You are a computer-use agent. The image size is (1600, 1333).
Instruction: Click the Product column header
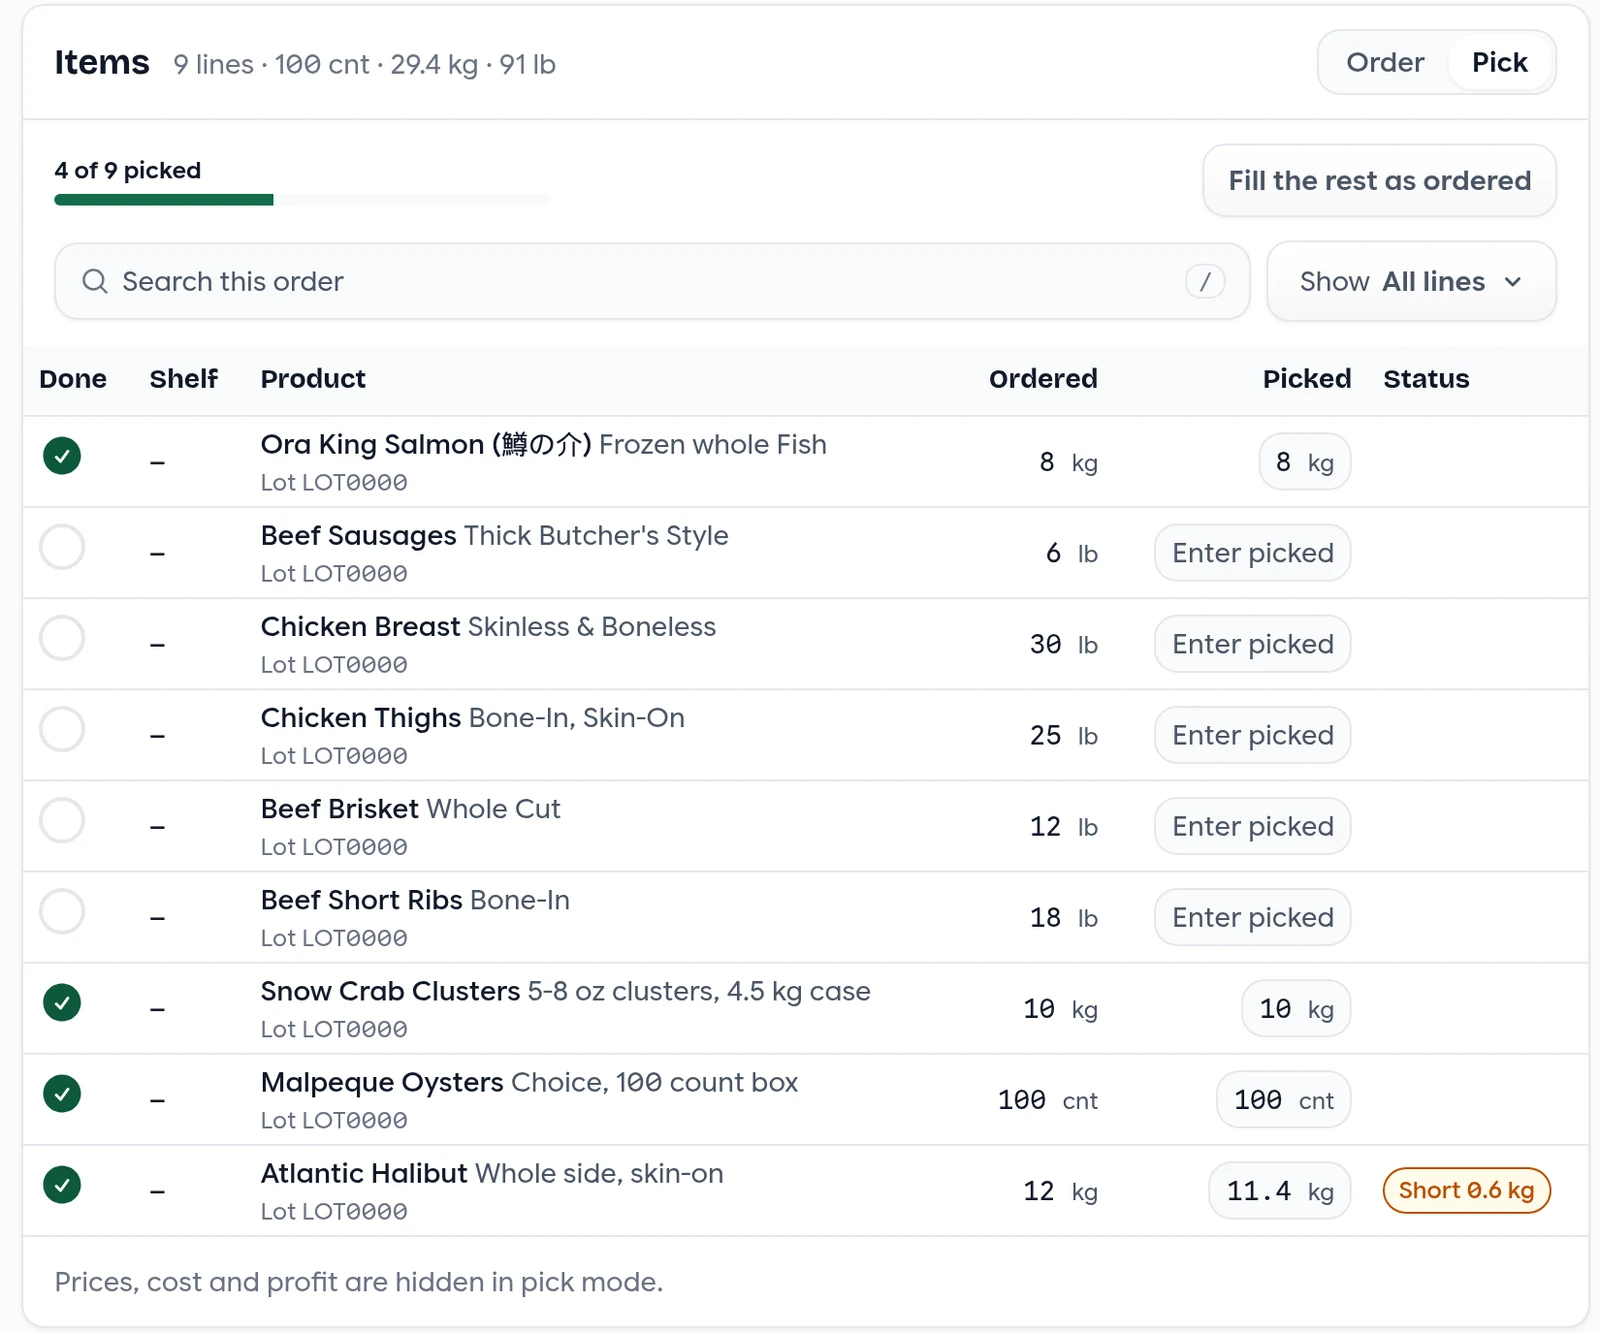pos(313,379)
